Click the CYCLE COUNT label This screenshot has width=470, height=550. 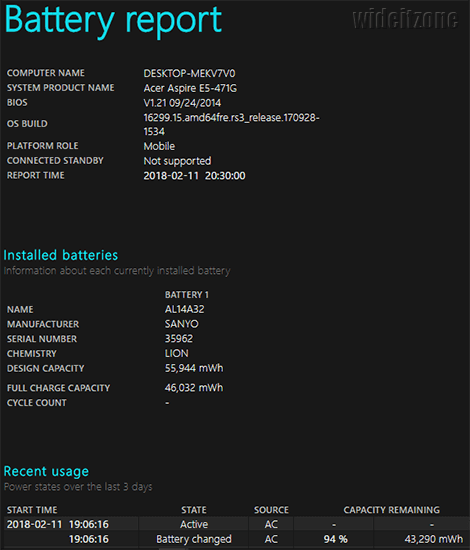pos(37,403)
